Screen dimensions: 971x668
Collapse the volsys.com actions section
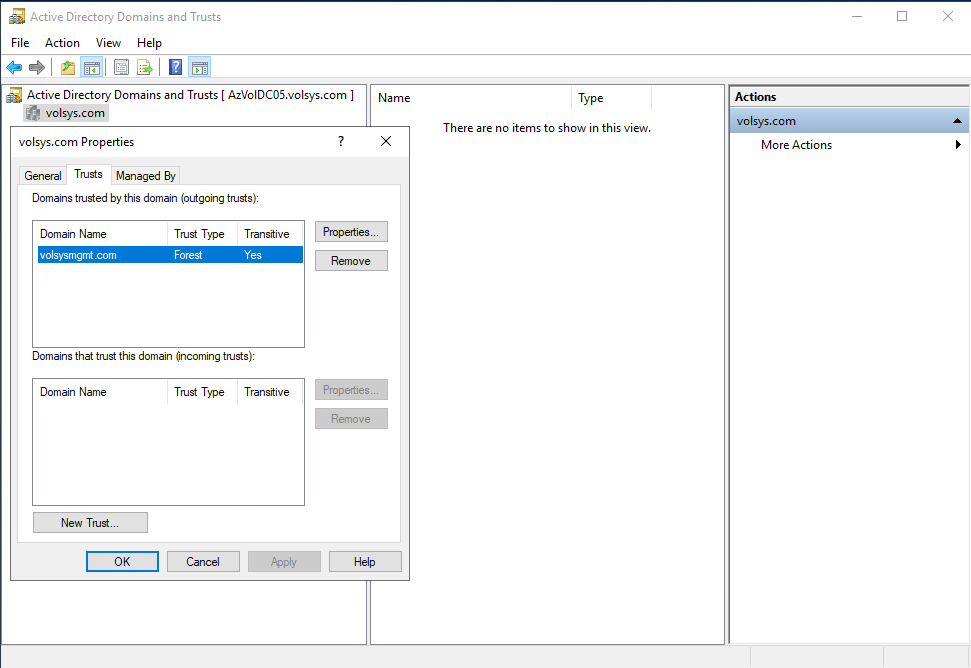(x=956, y=121)
